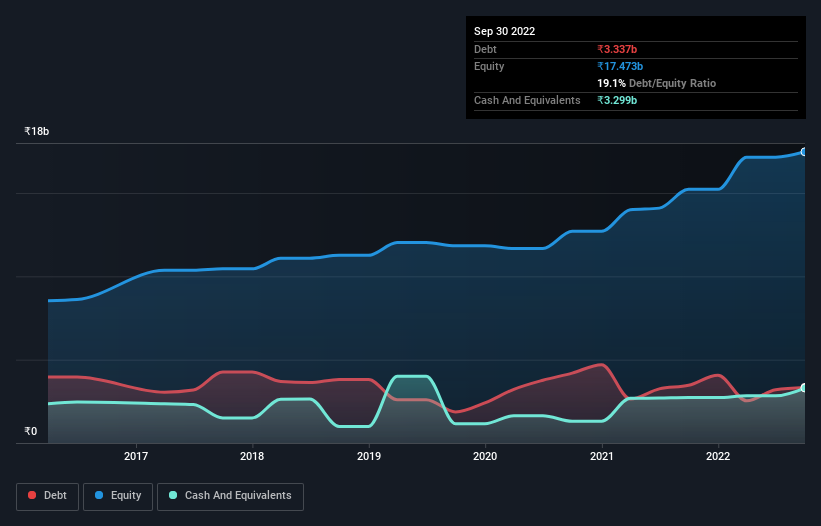
Task: Click the Equity line endpoint marker
Action: tap(804, 152)
